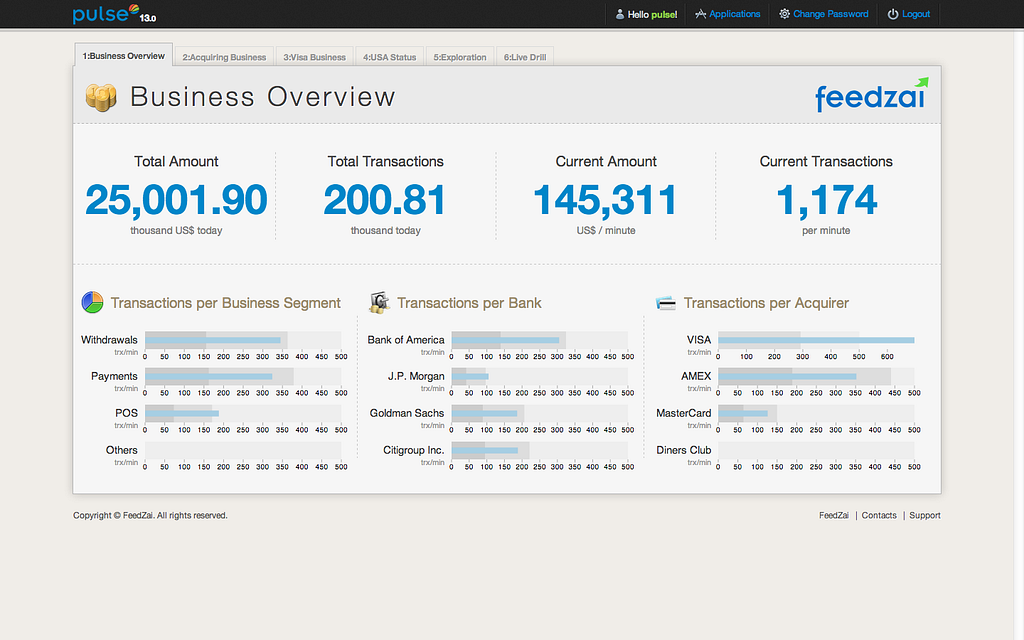Click the Applications icon in top bar
This screenshot has height=640, width=1024.
tap(701, 14)
